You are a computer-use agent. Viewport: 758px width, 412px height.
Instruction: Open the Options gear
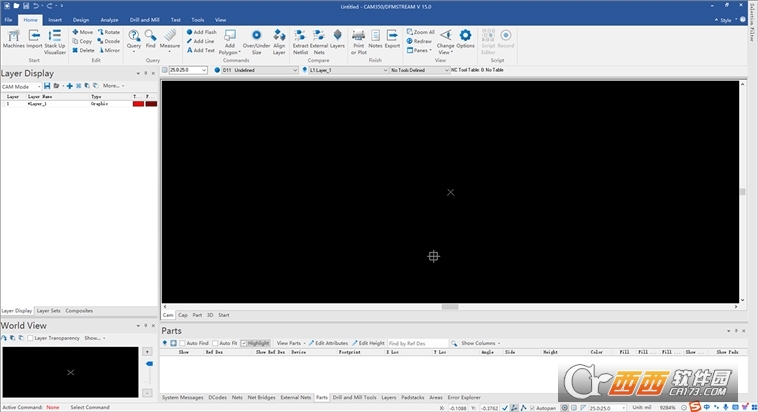(465, 39)
